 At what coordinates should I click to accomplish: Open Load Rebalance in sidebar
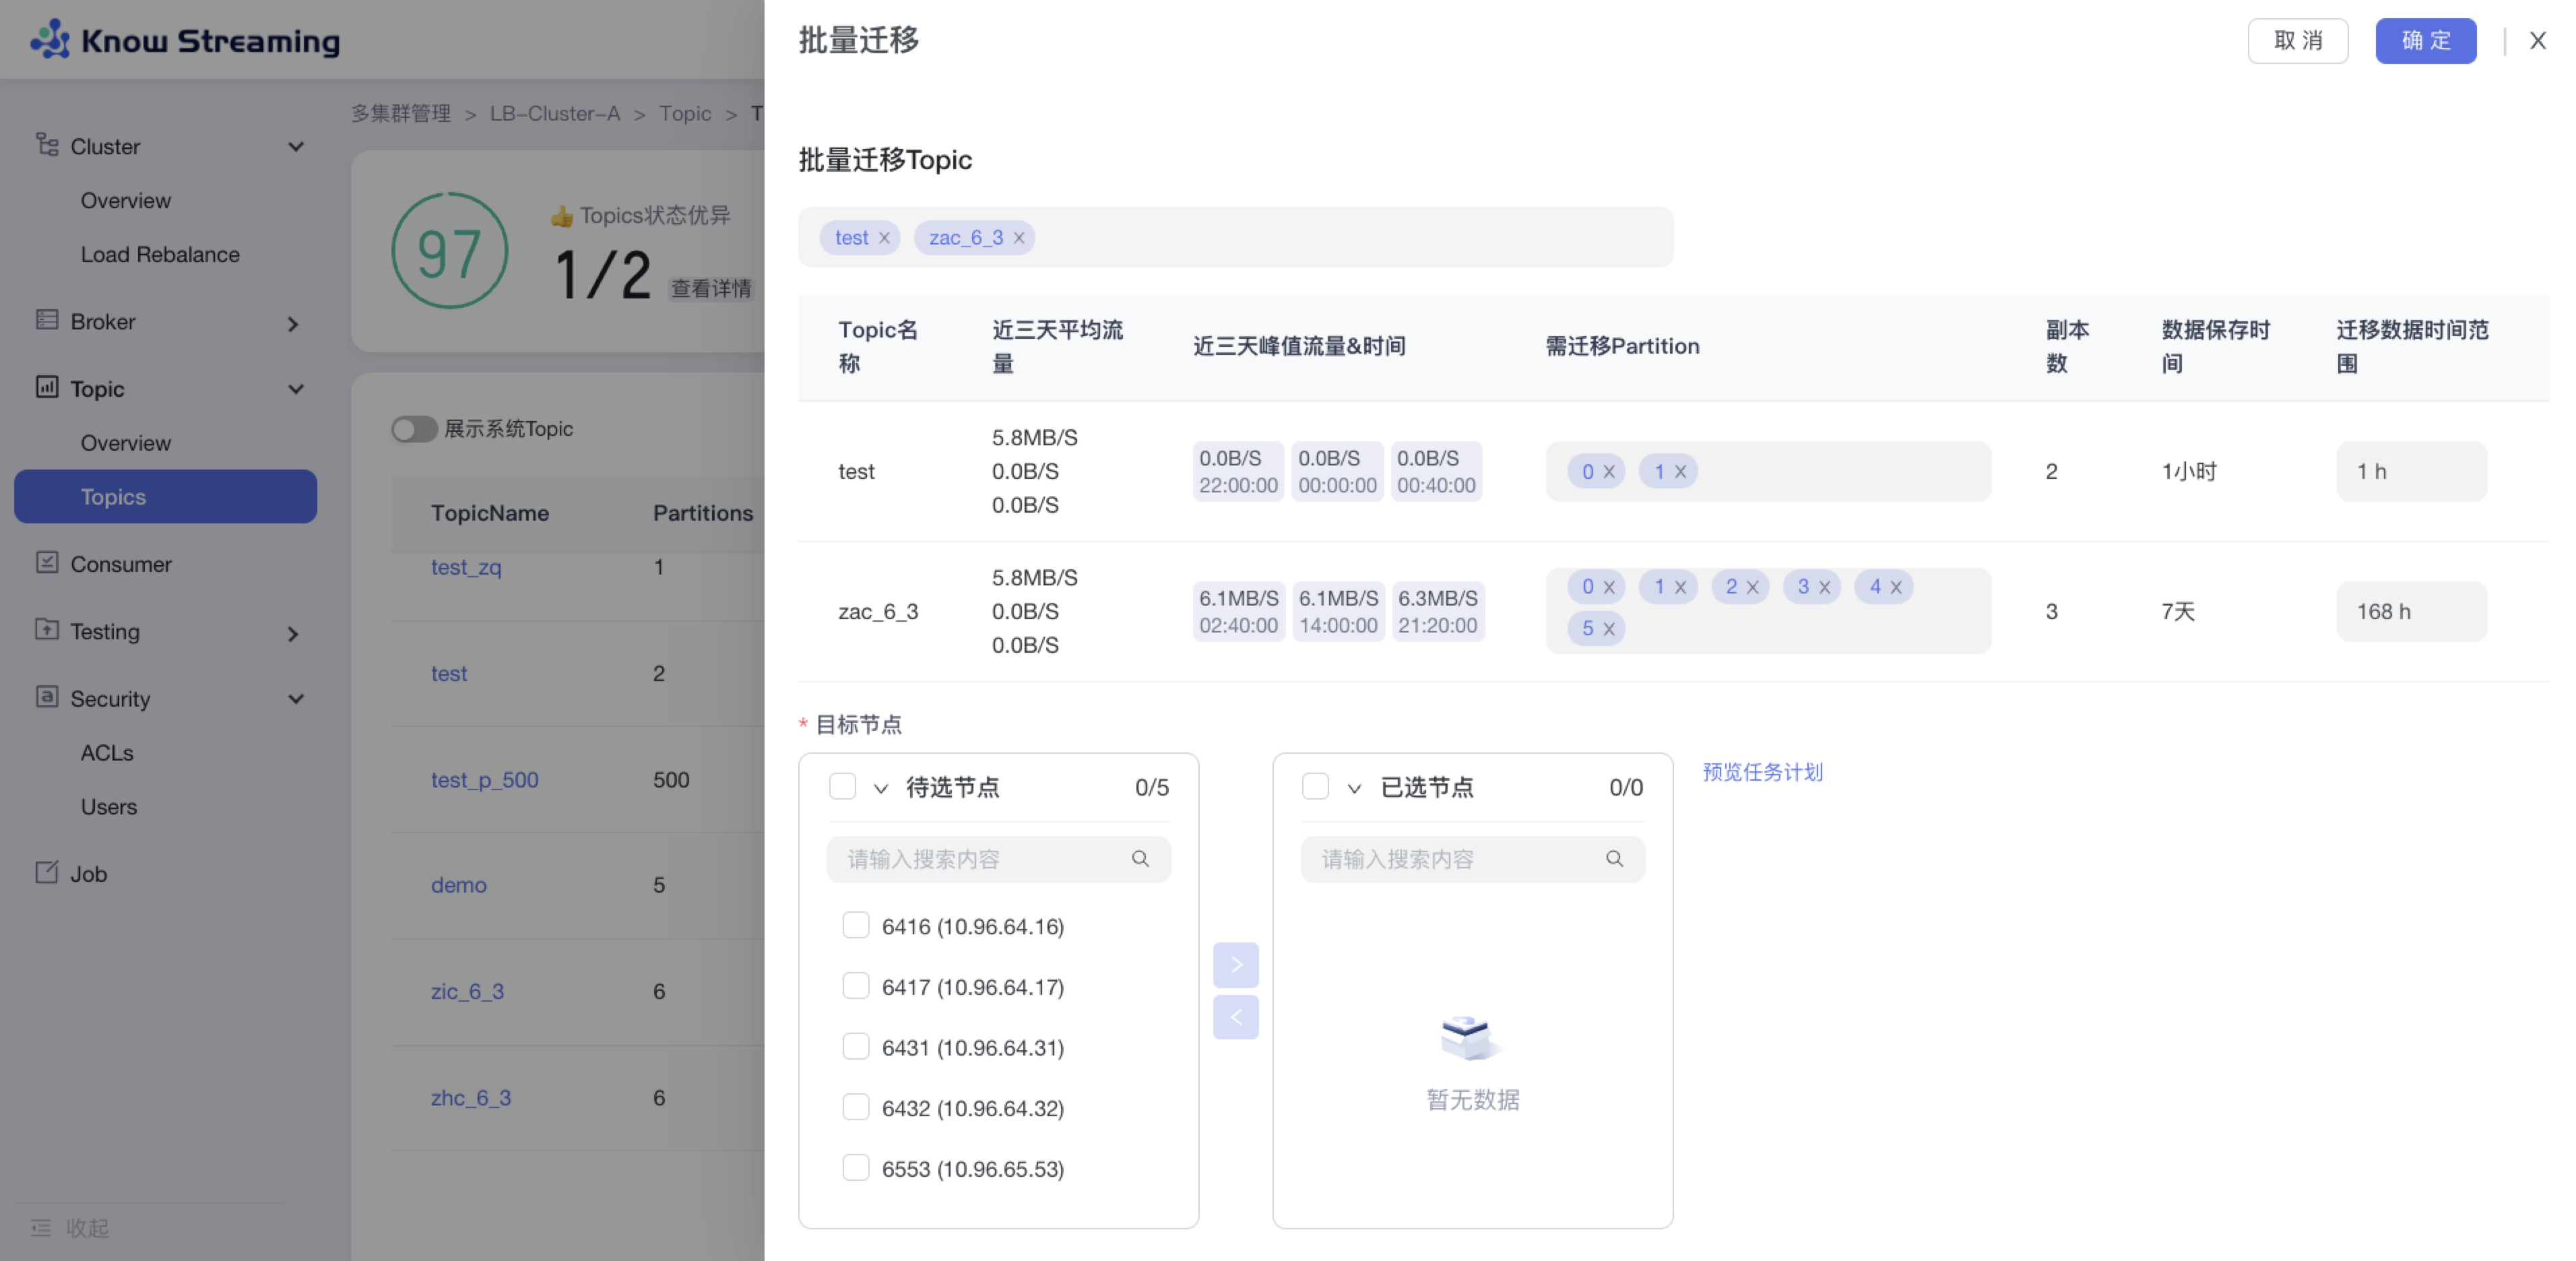[x=160, y=254]
